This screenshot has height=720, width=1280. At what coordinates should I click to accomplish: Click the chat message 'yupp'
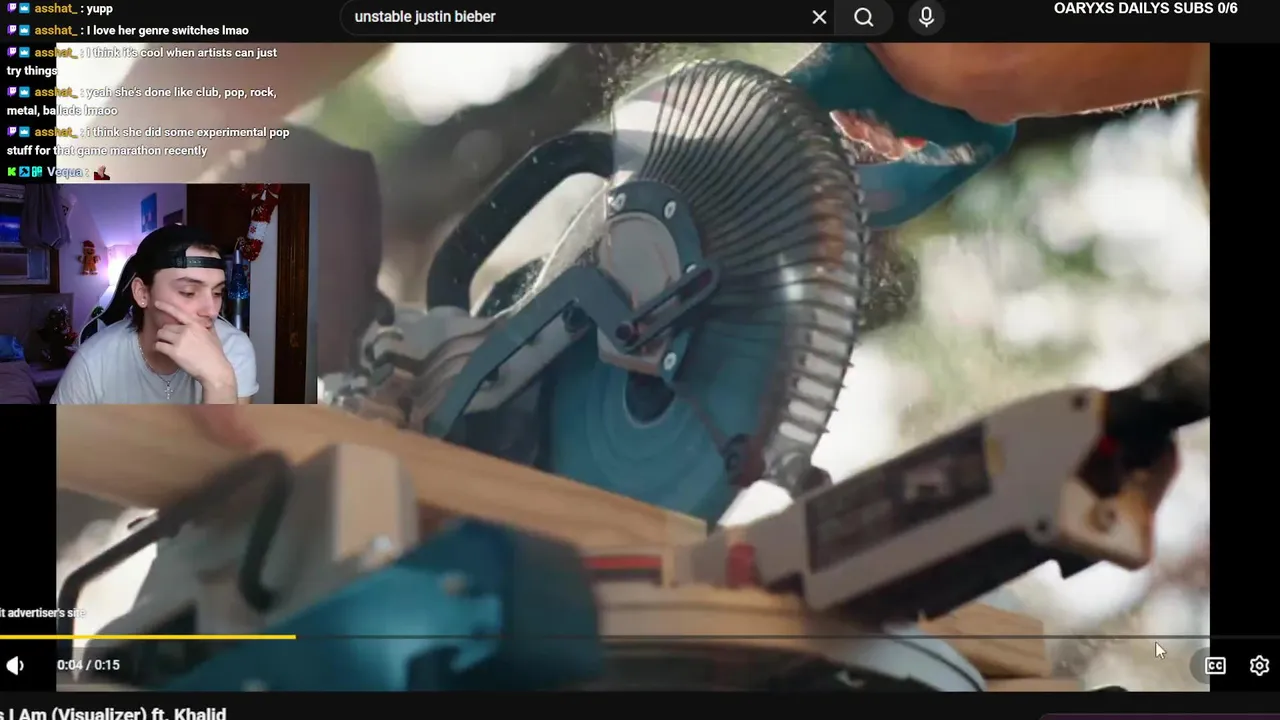[99, 8]
